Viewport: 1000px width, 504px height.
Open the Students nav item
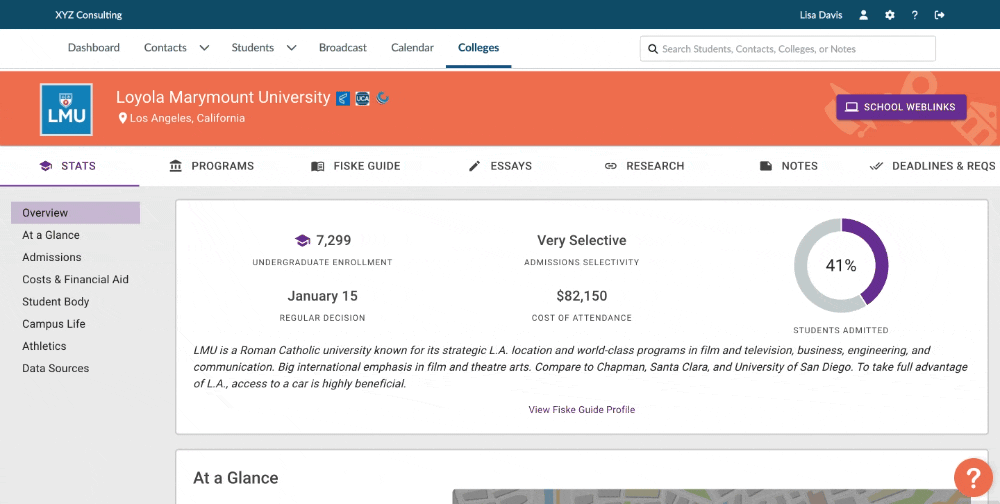pyautogui.click(x=253, y=48)
